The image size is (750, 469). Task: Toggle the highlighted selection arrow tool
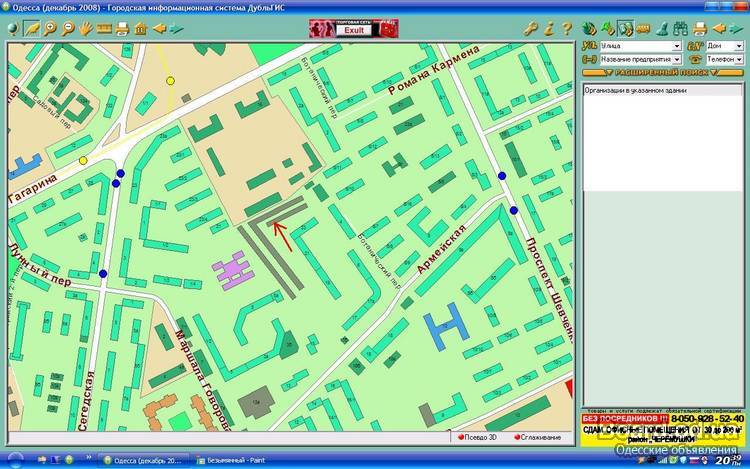coord(32,28)
